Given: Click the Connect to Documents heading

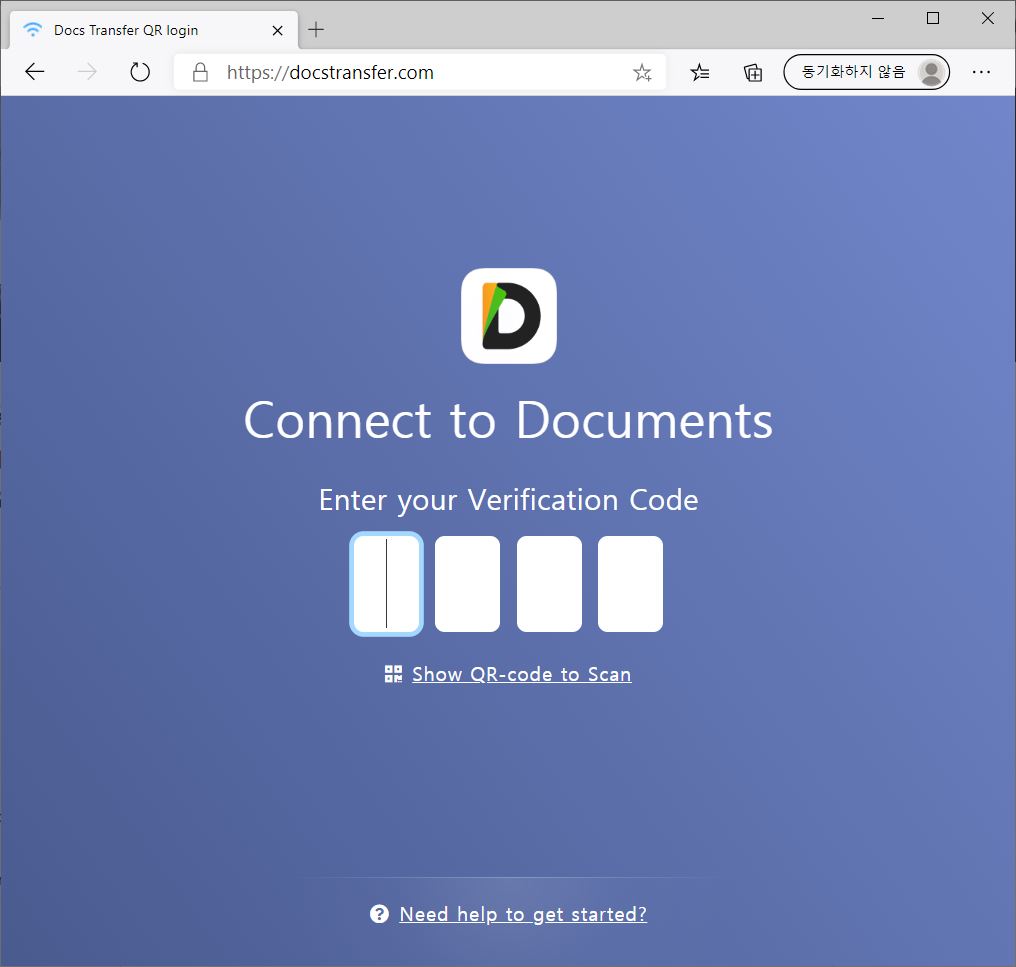Looking at the screenshot, I should click(509, 420).
